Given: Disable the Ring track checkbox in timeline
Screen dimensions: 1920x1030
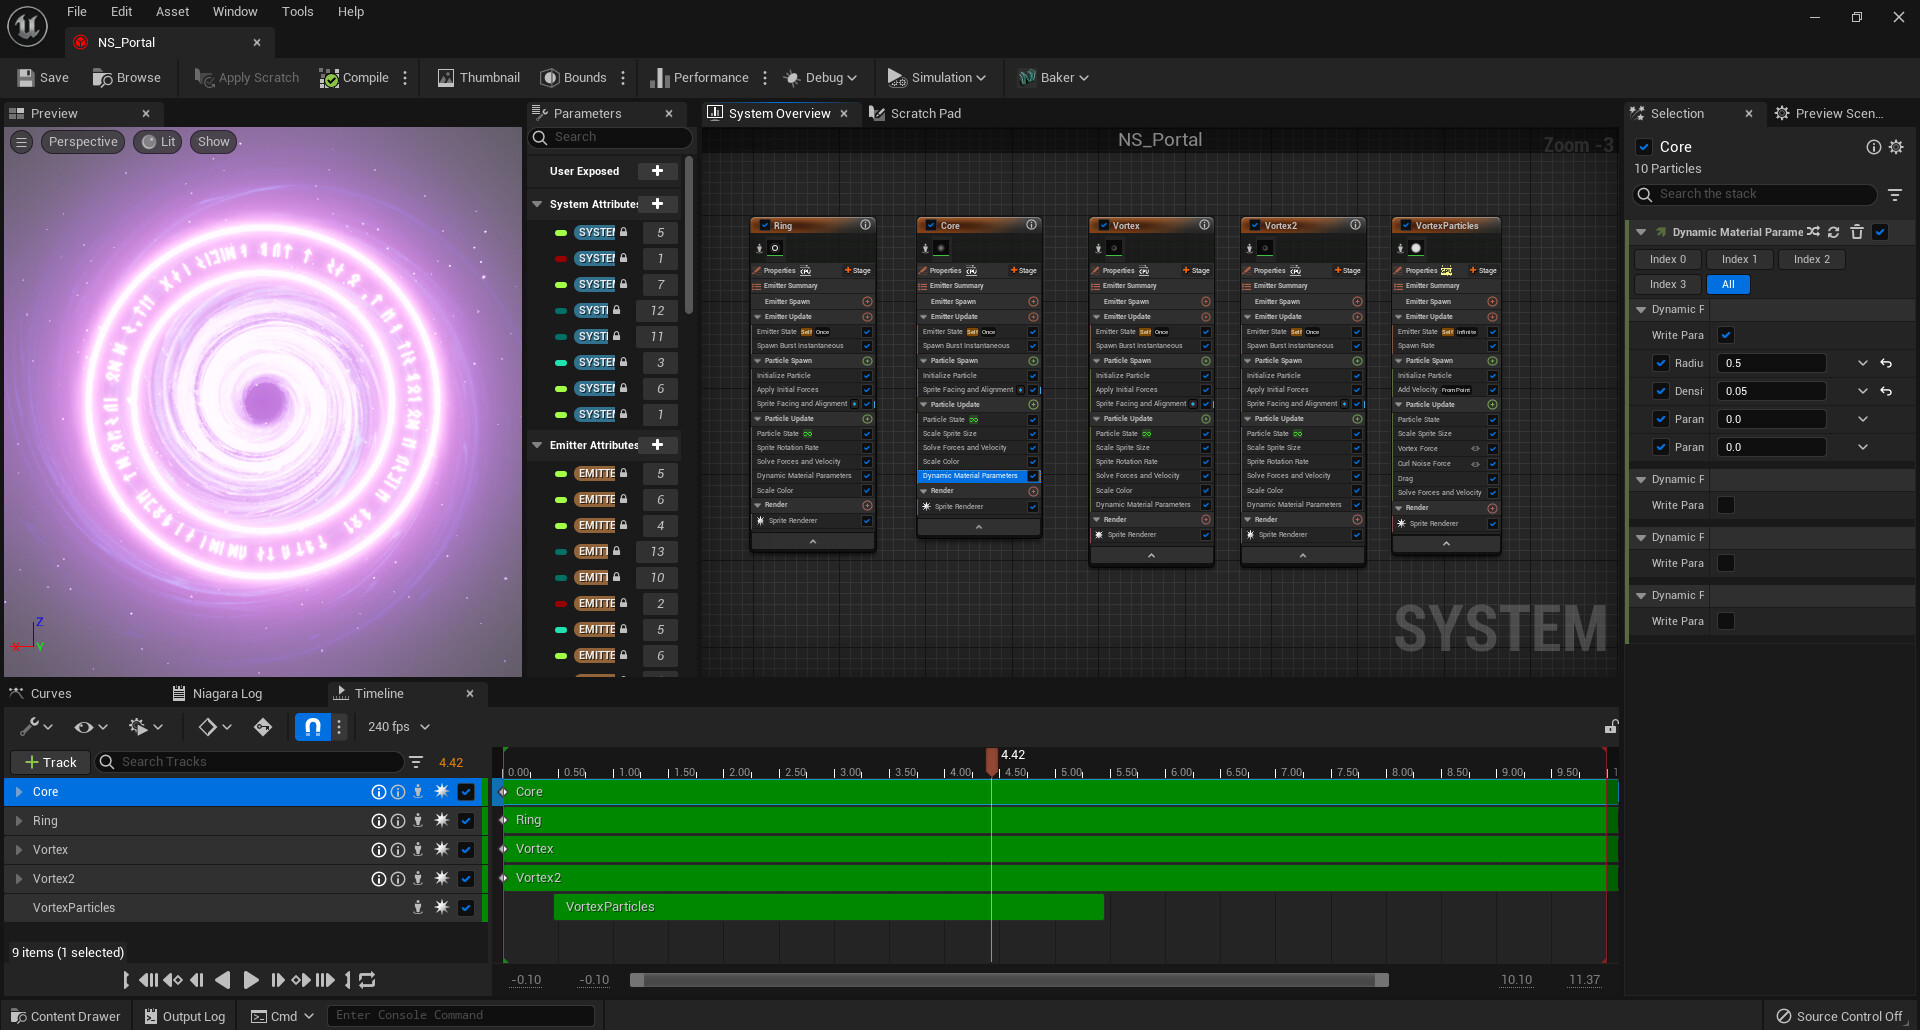Looking at the screenshot, I should [466, 821].
